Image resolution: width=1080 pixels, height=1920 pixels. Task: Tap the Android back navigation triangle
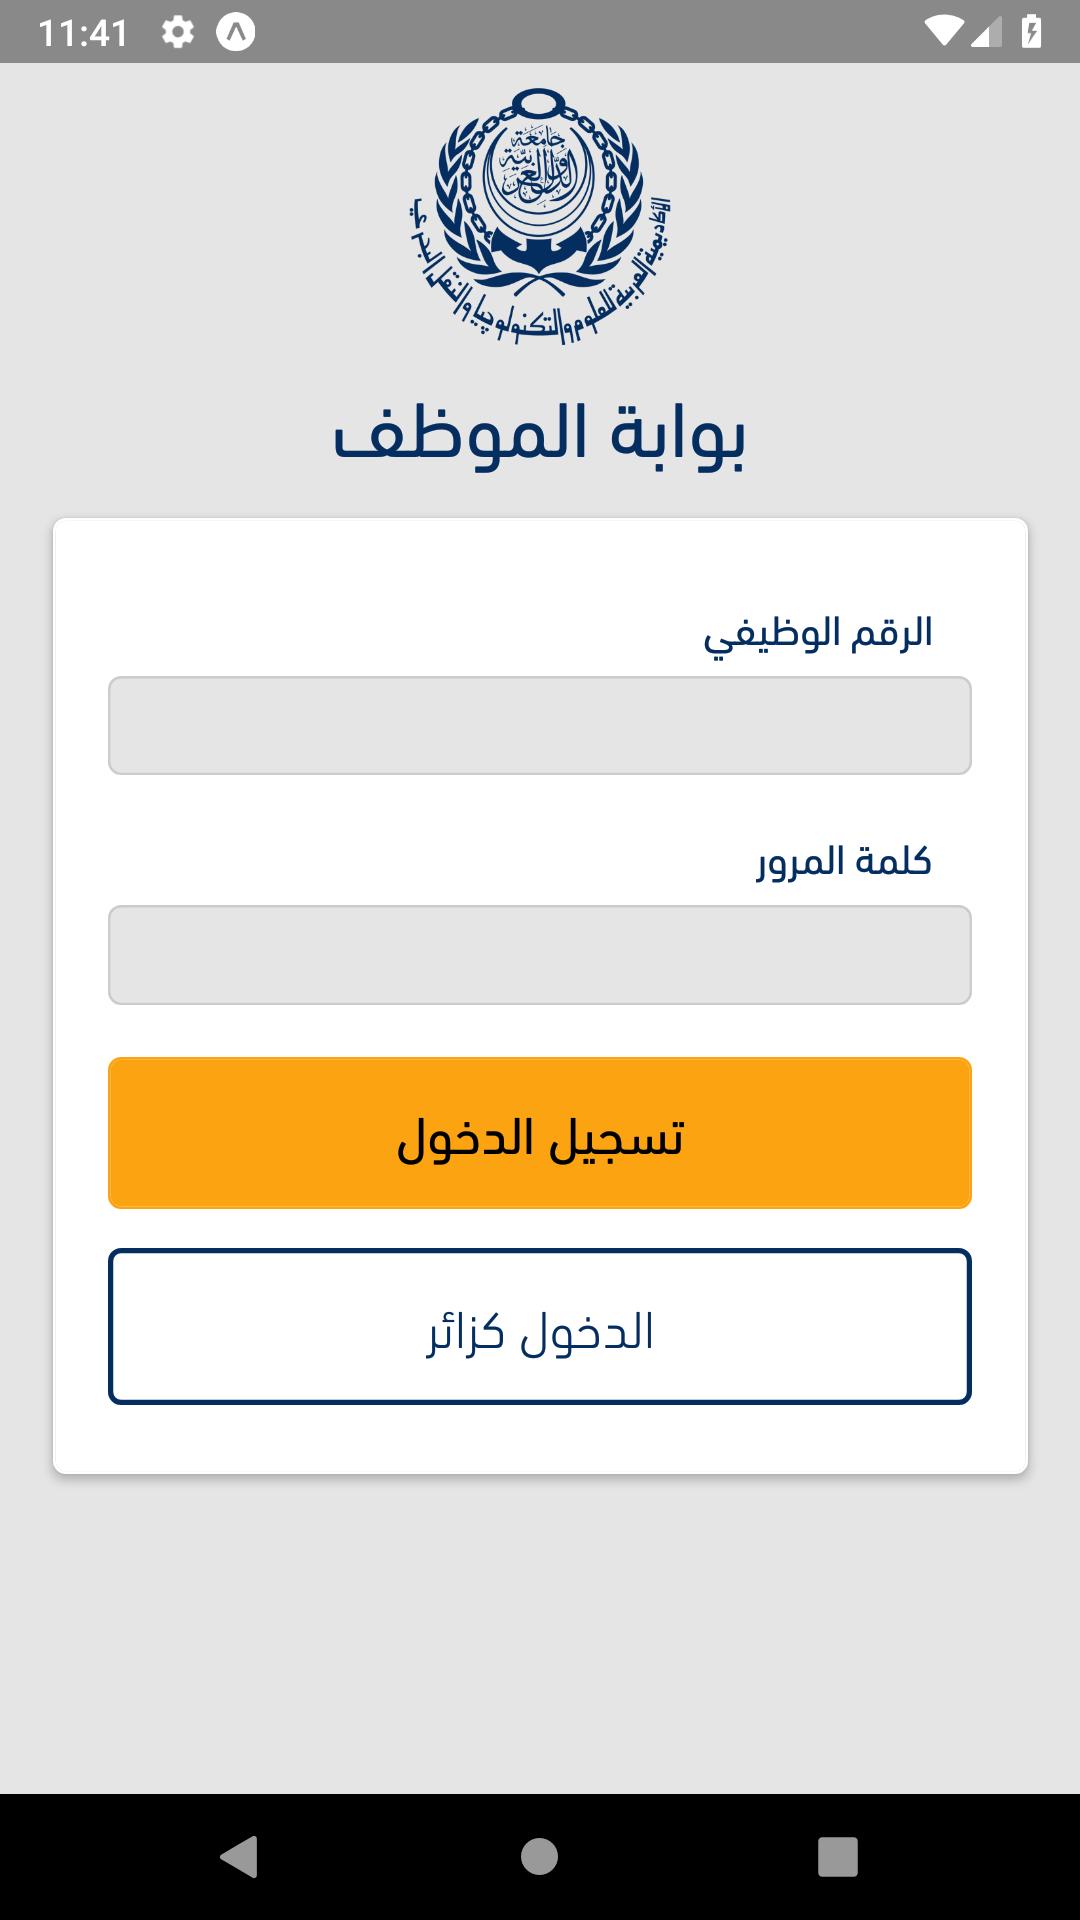tap(239, 1857)
